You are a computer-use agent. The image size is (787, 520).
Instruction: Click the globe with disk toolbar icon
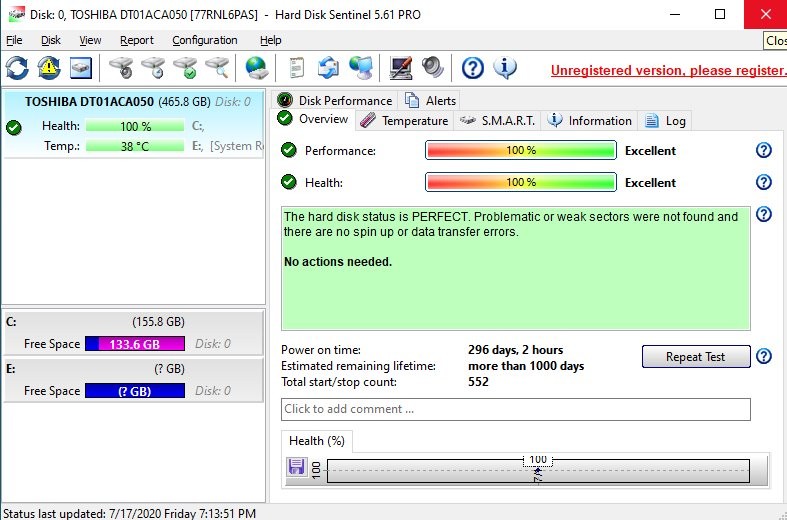pyautogui.click(x=257, y=68)
